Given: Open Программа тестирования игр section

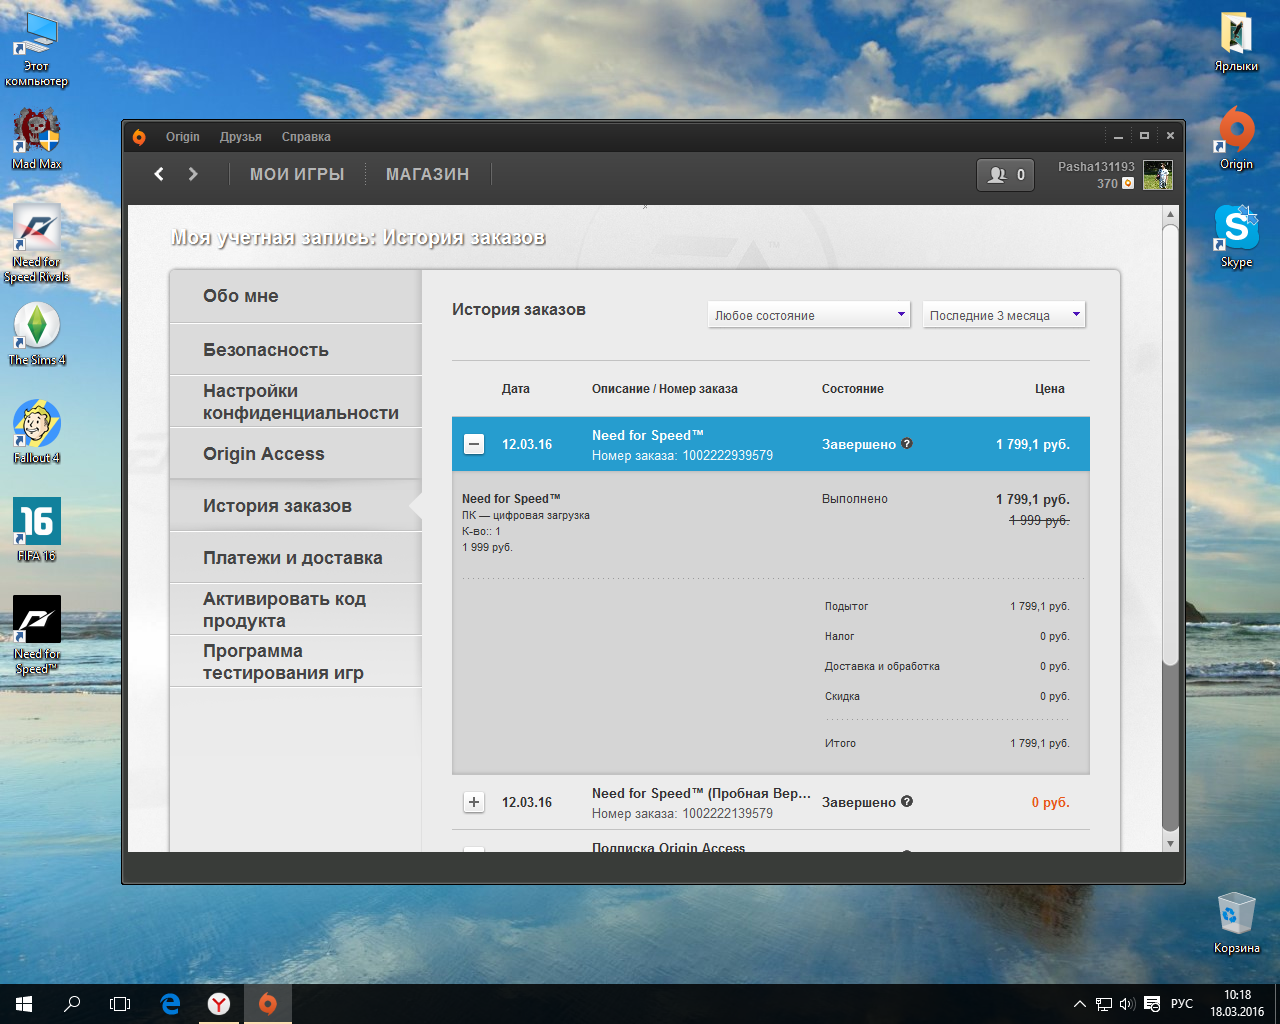Looking at the screenshot, I should click(296, 662).
